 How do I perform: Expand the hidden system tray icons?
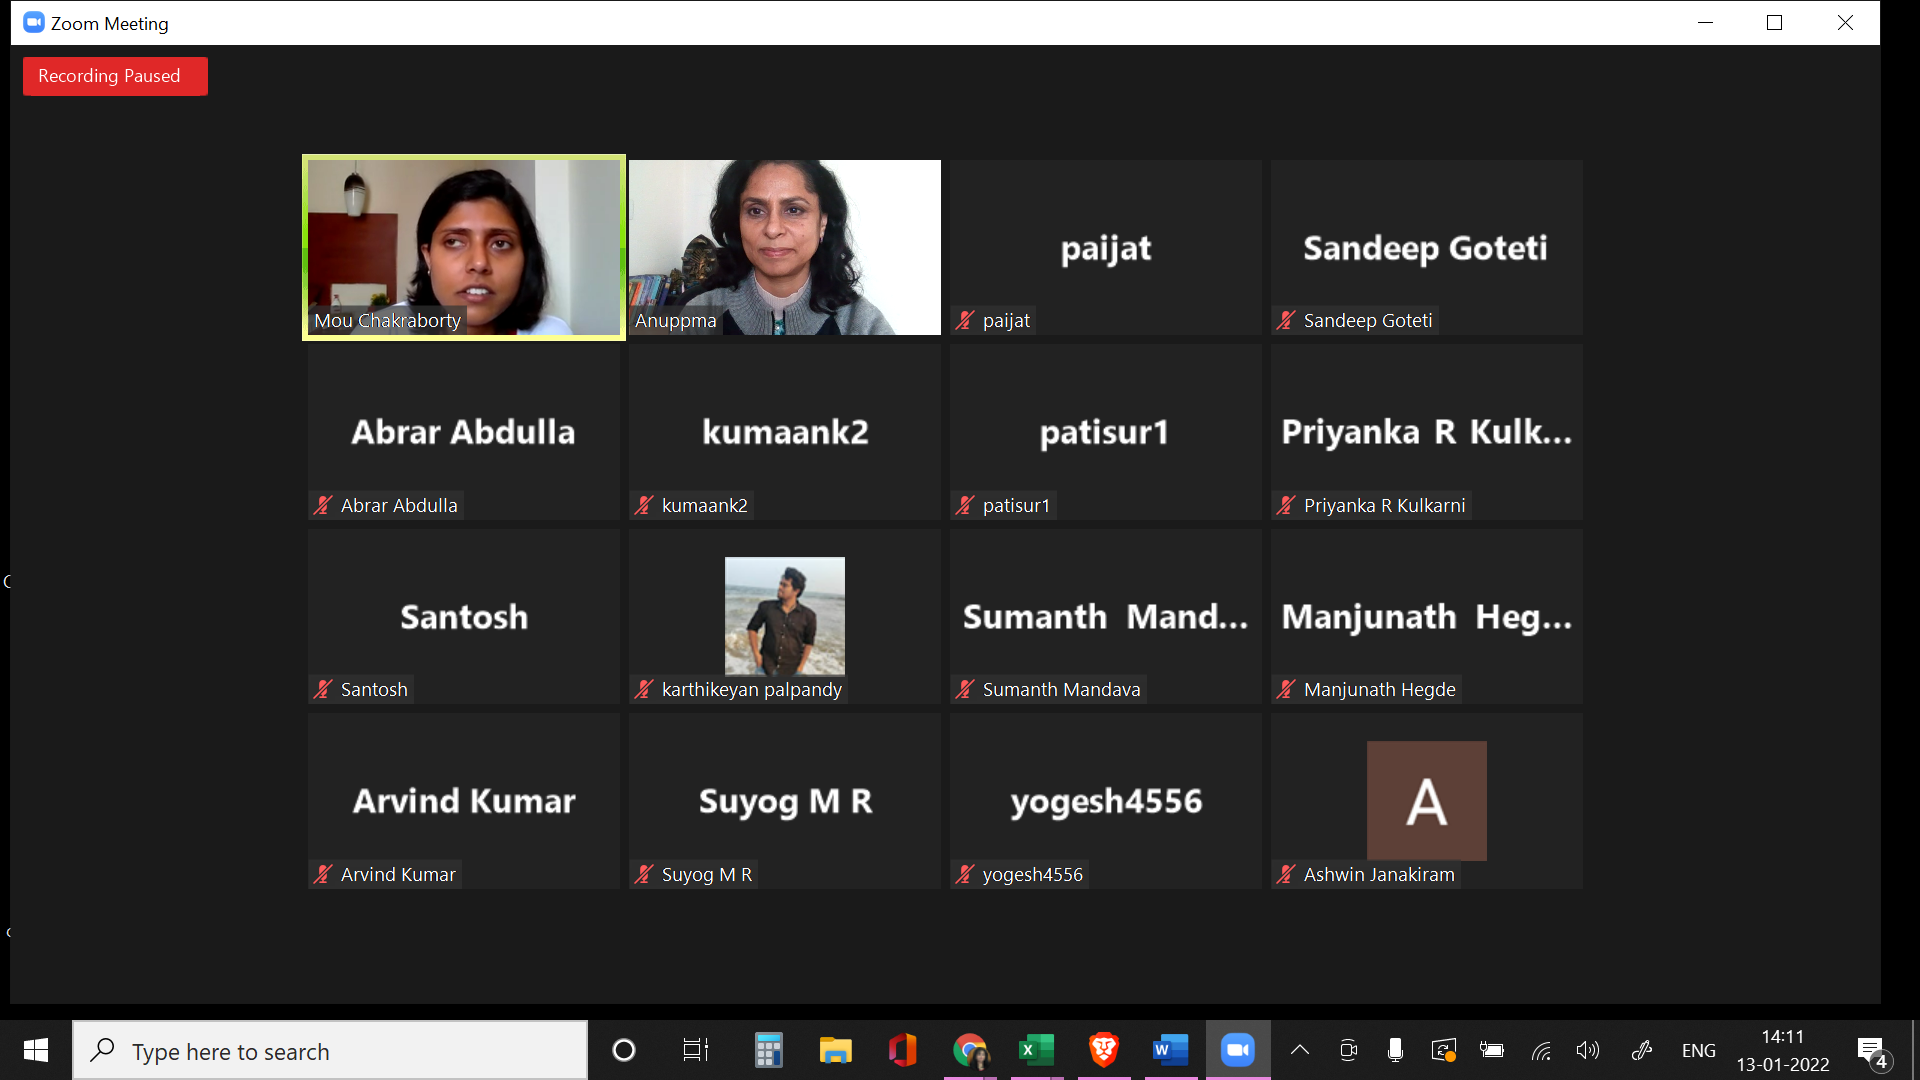click(x=1299, y=1050)
